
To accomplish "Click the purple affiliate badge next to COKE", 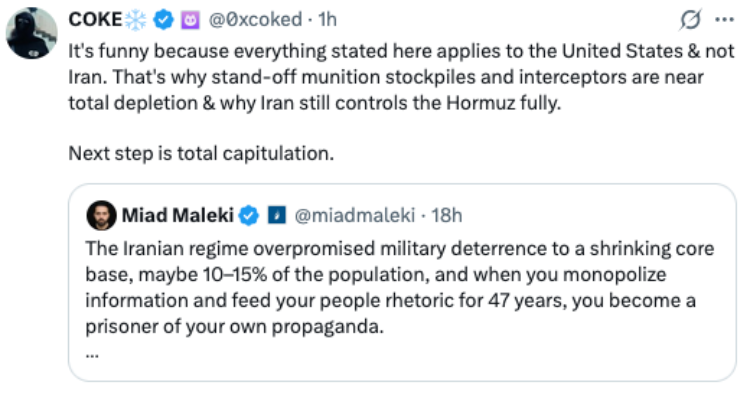I will pyautogui.click(x=190, y=20).
